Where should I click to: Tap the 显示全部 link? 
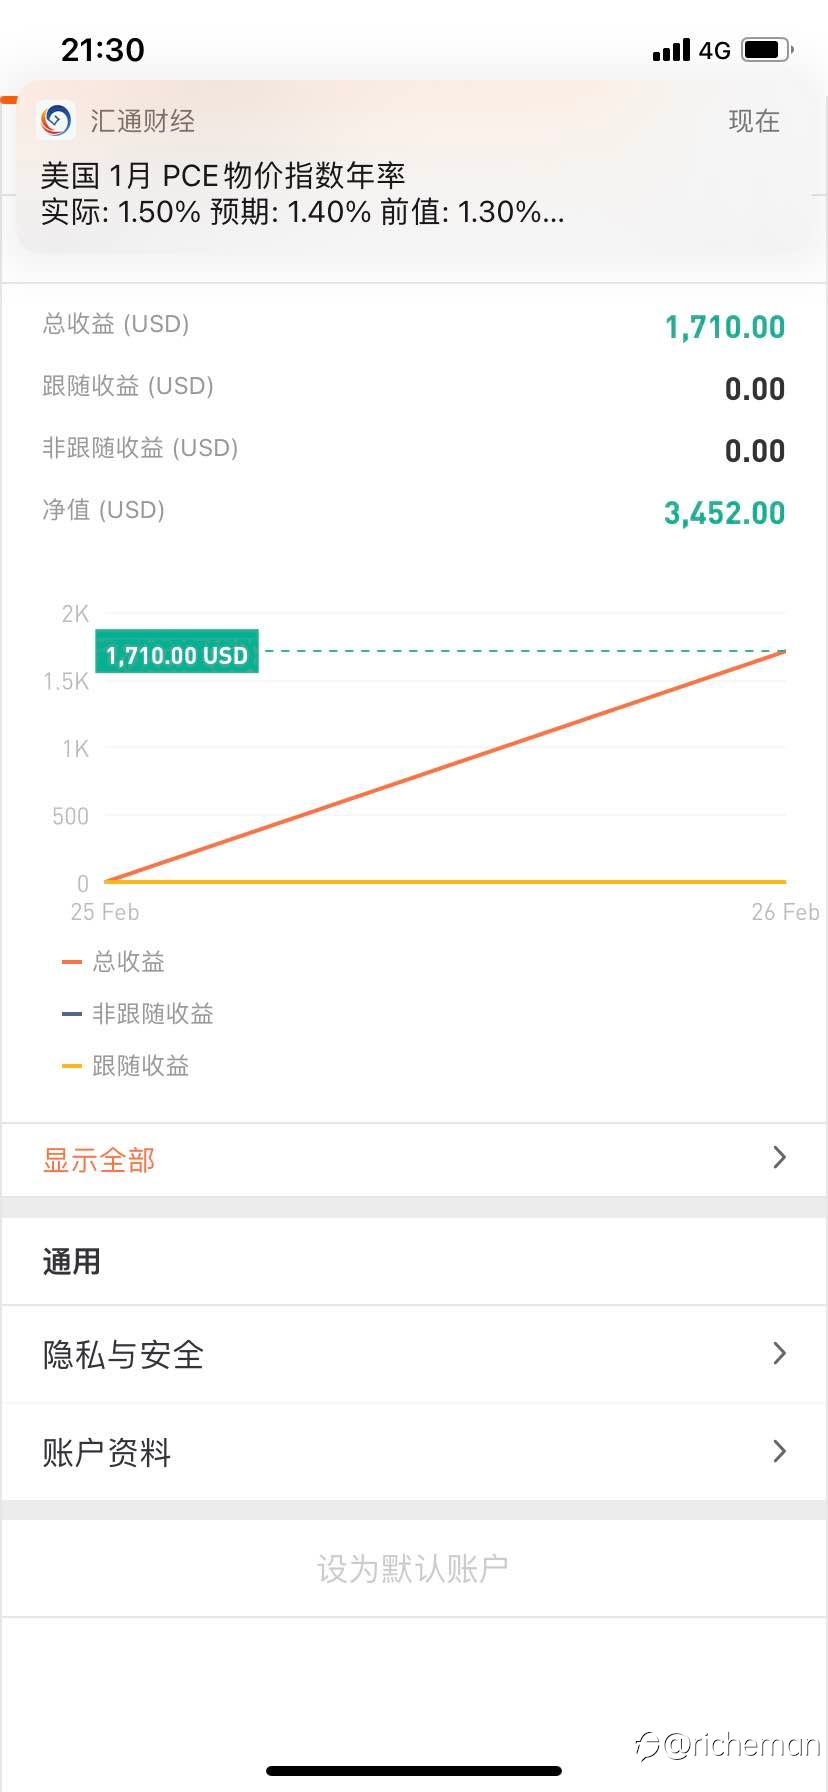pos(99,1160)
